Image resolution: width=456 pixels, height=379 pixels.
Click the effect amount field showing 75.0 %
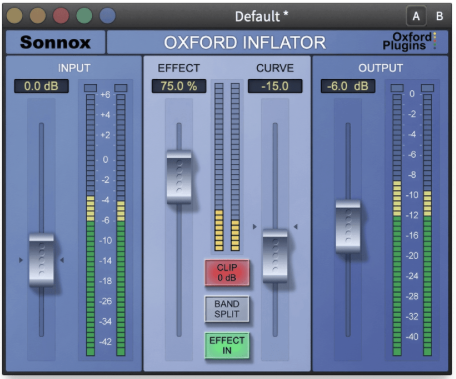179,86
